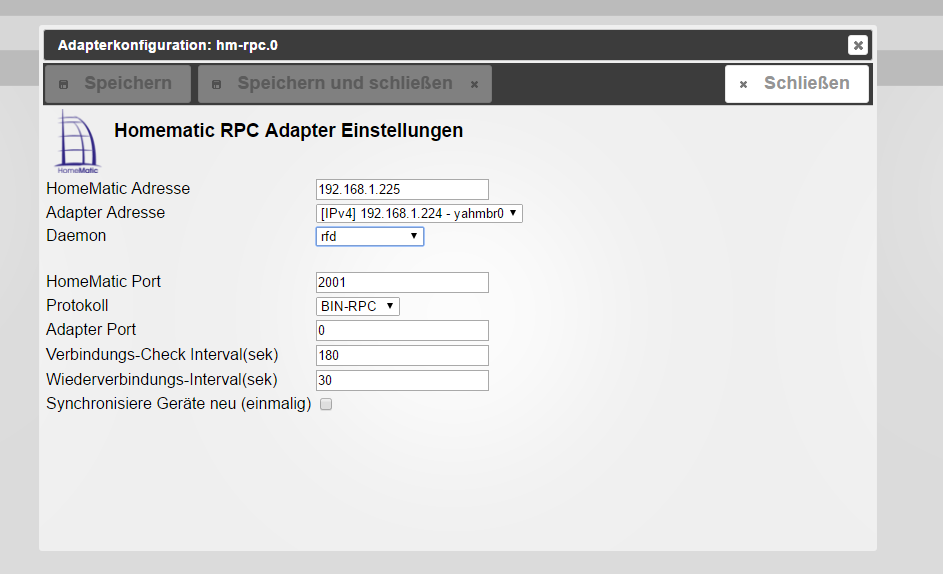Screen dimensions: 943x574
Task: Click the x icon beside Schließen
Action: click(x=743, y=85)
